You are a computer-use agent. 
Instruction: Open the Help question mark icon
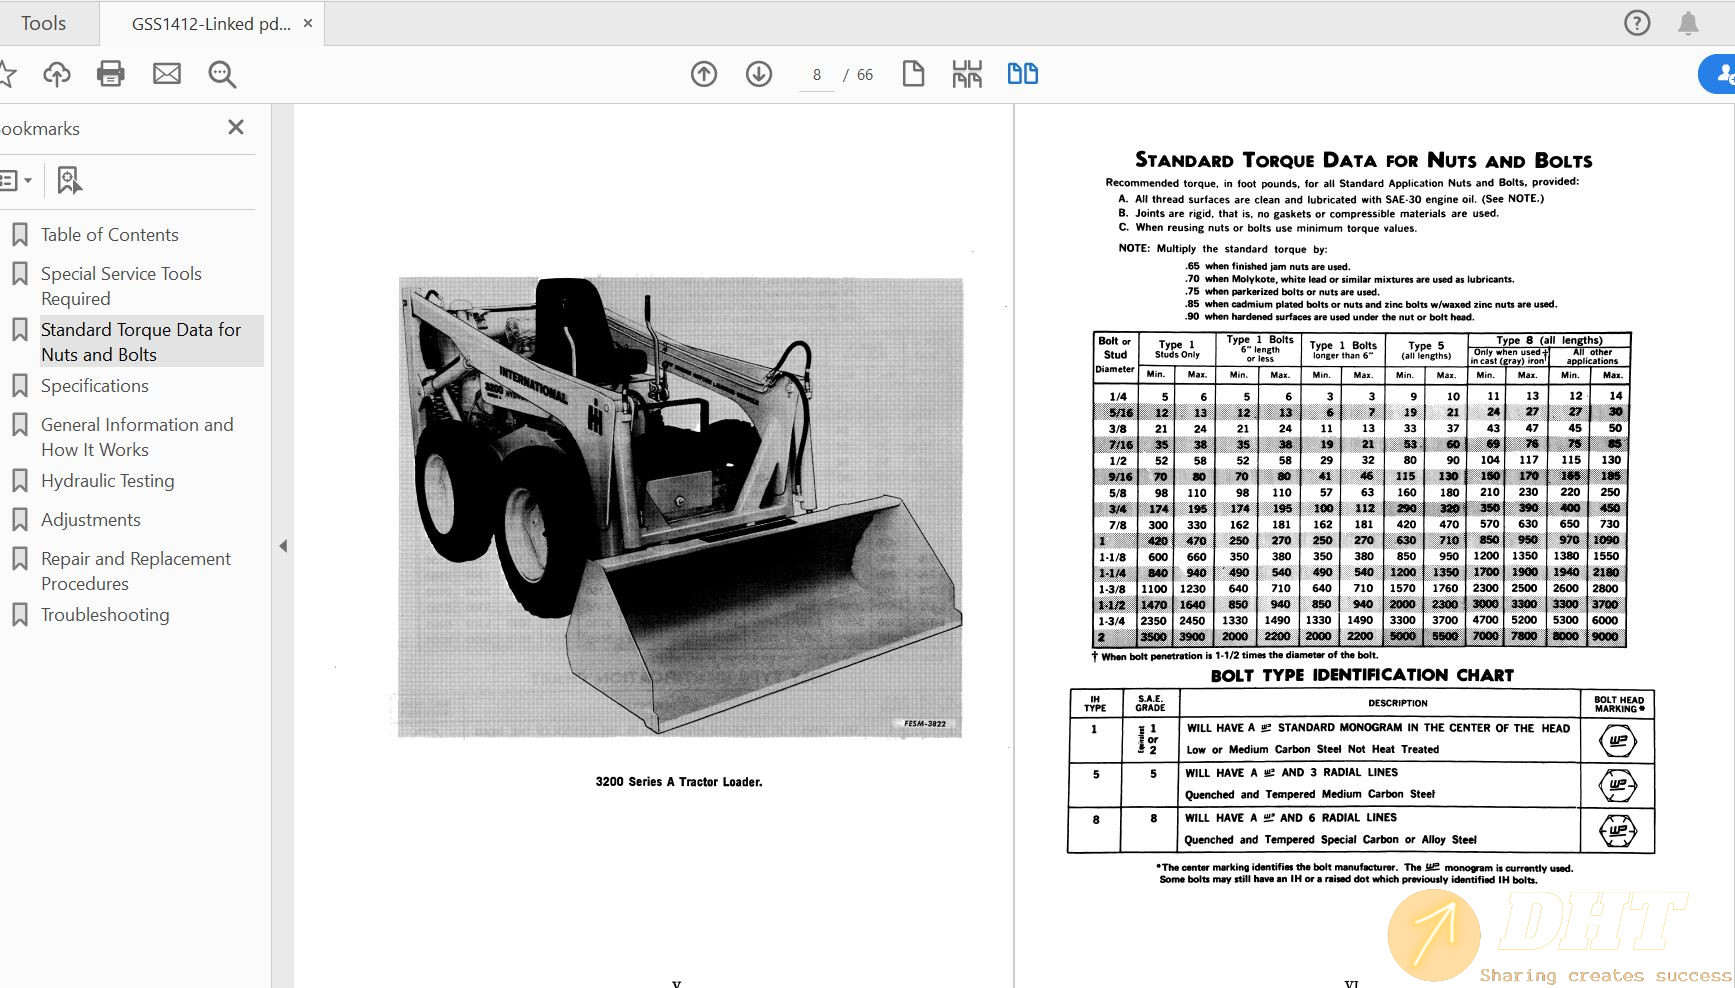tap(1637, 23)
